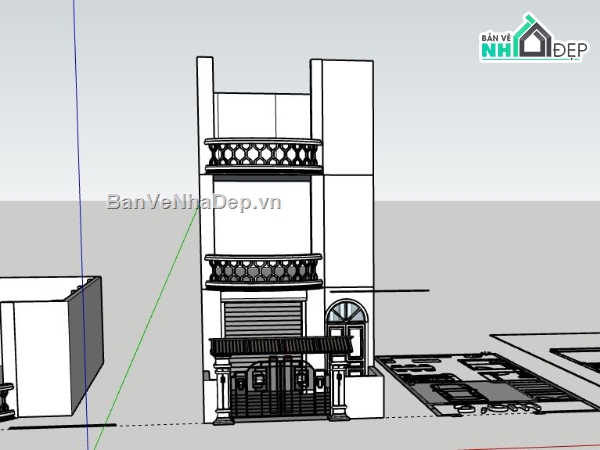Image resolution: width=600 pixels, height=450 pixels.
Task: Click the garage roller shutter door
Action: pyautogui.click(x=263, y=320)
